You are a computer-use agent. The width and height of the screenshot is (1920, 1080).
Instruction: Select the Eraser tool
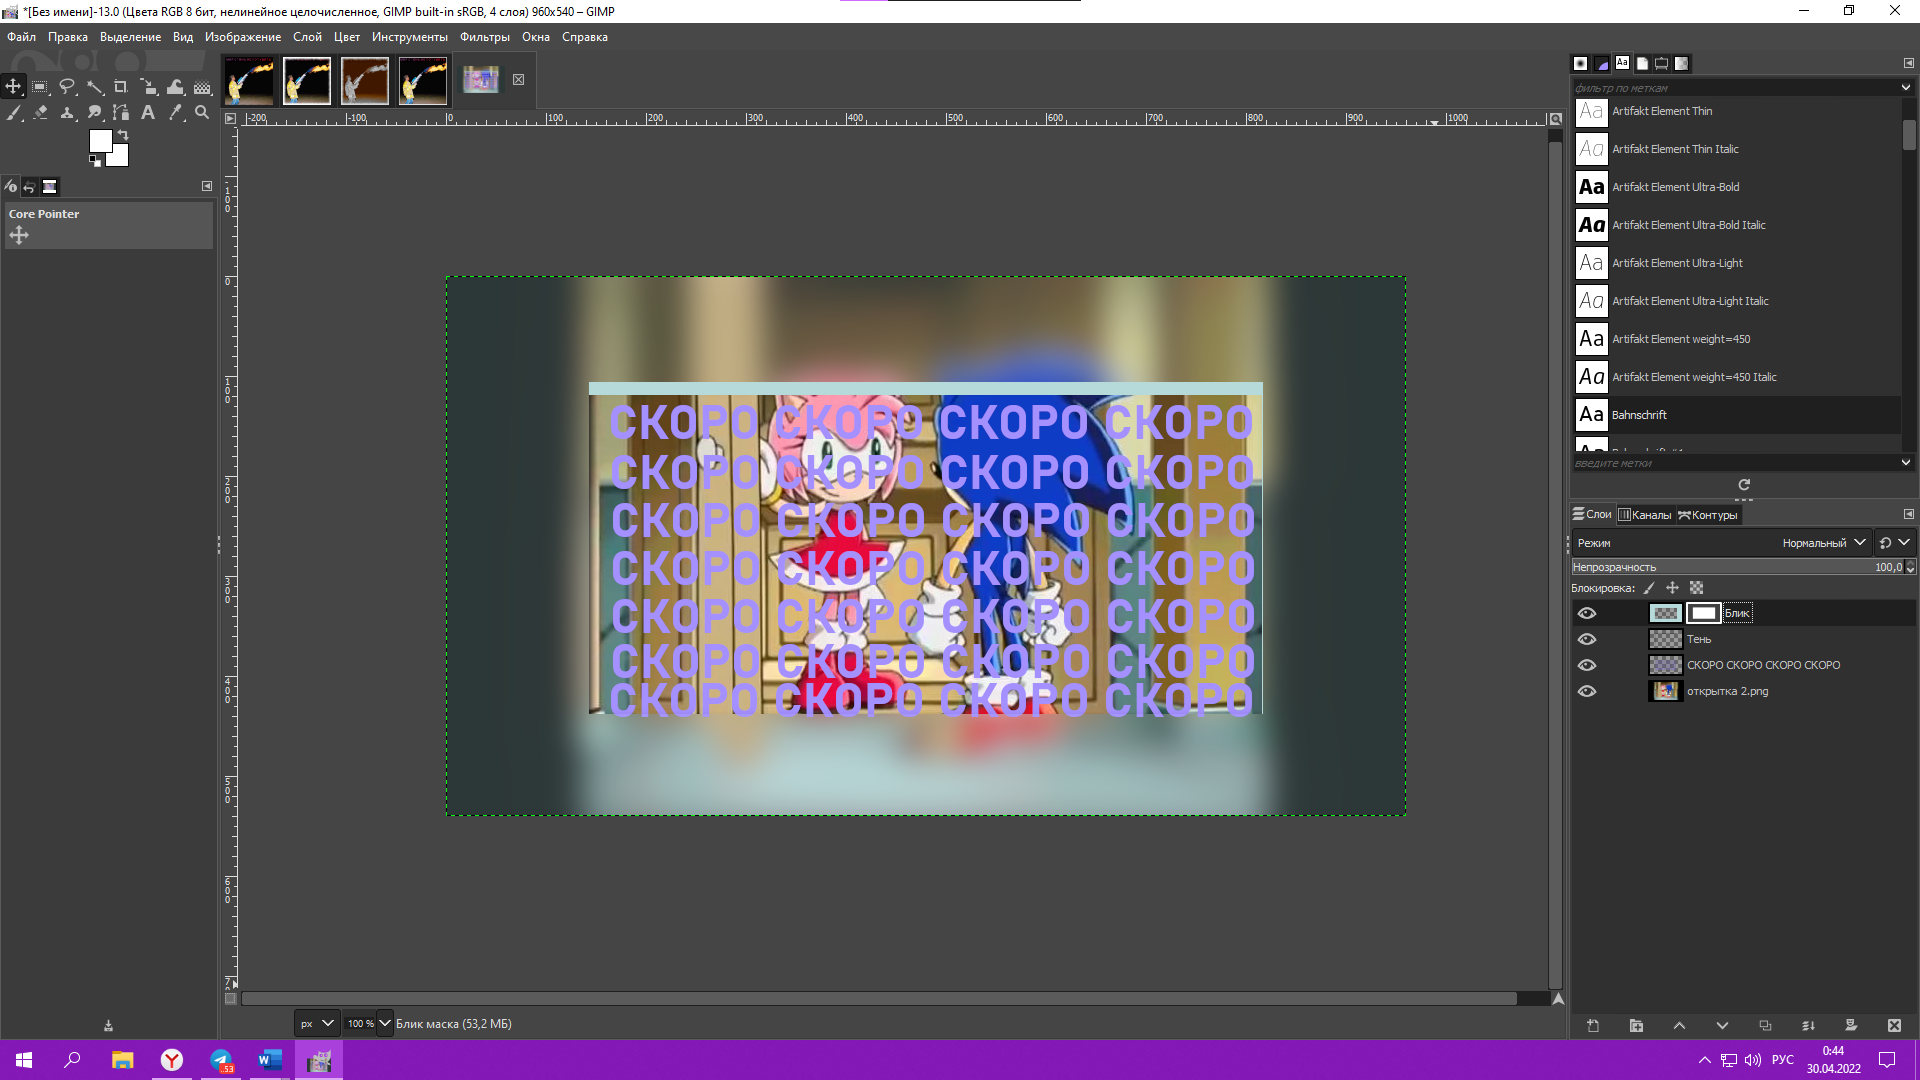click(40, 113)
